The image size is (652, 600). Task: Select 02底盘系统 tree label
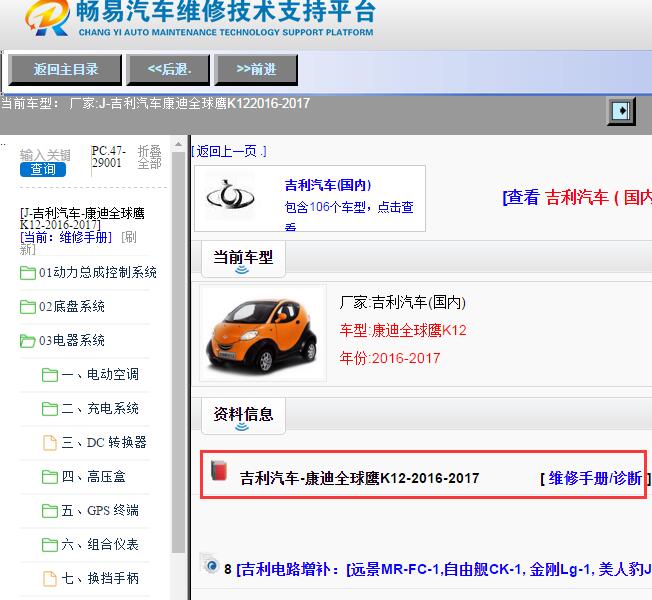[72, 307]
